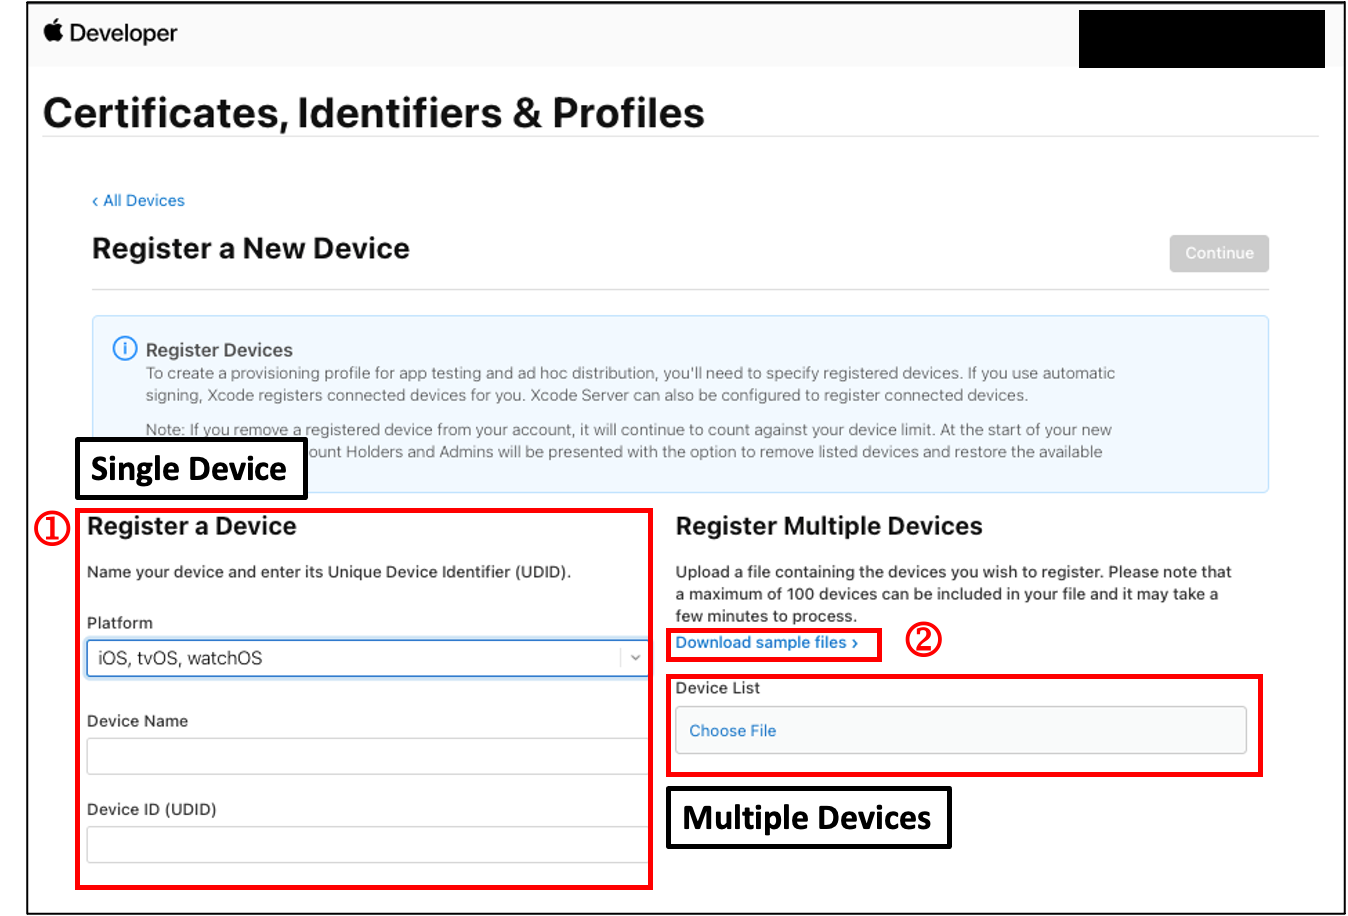The width and height of the screenshot is (1348, 916).
Task: Click the Certificates, Identifiers & Profiles title
Action: pos(373,113)
